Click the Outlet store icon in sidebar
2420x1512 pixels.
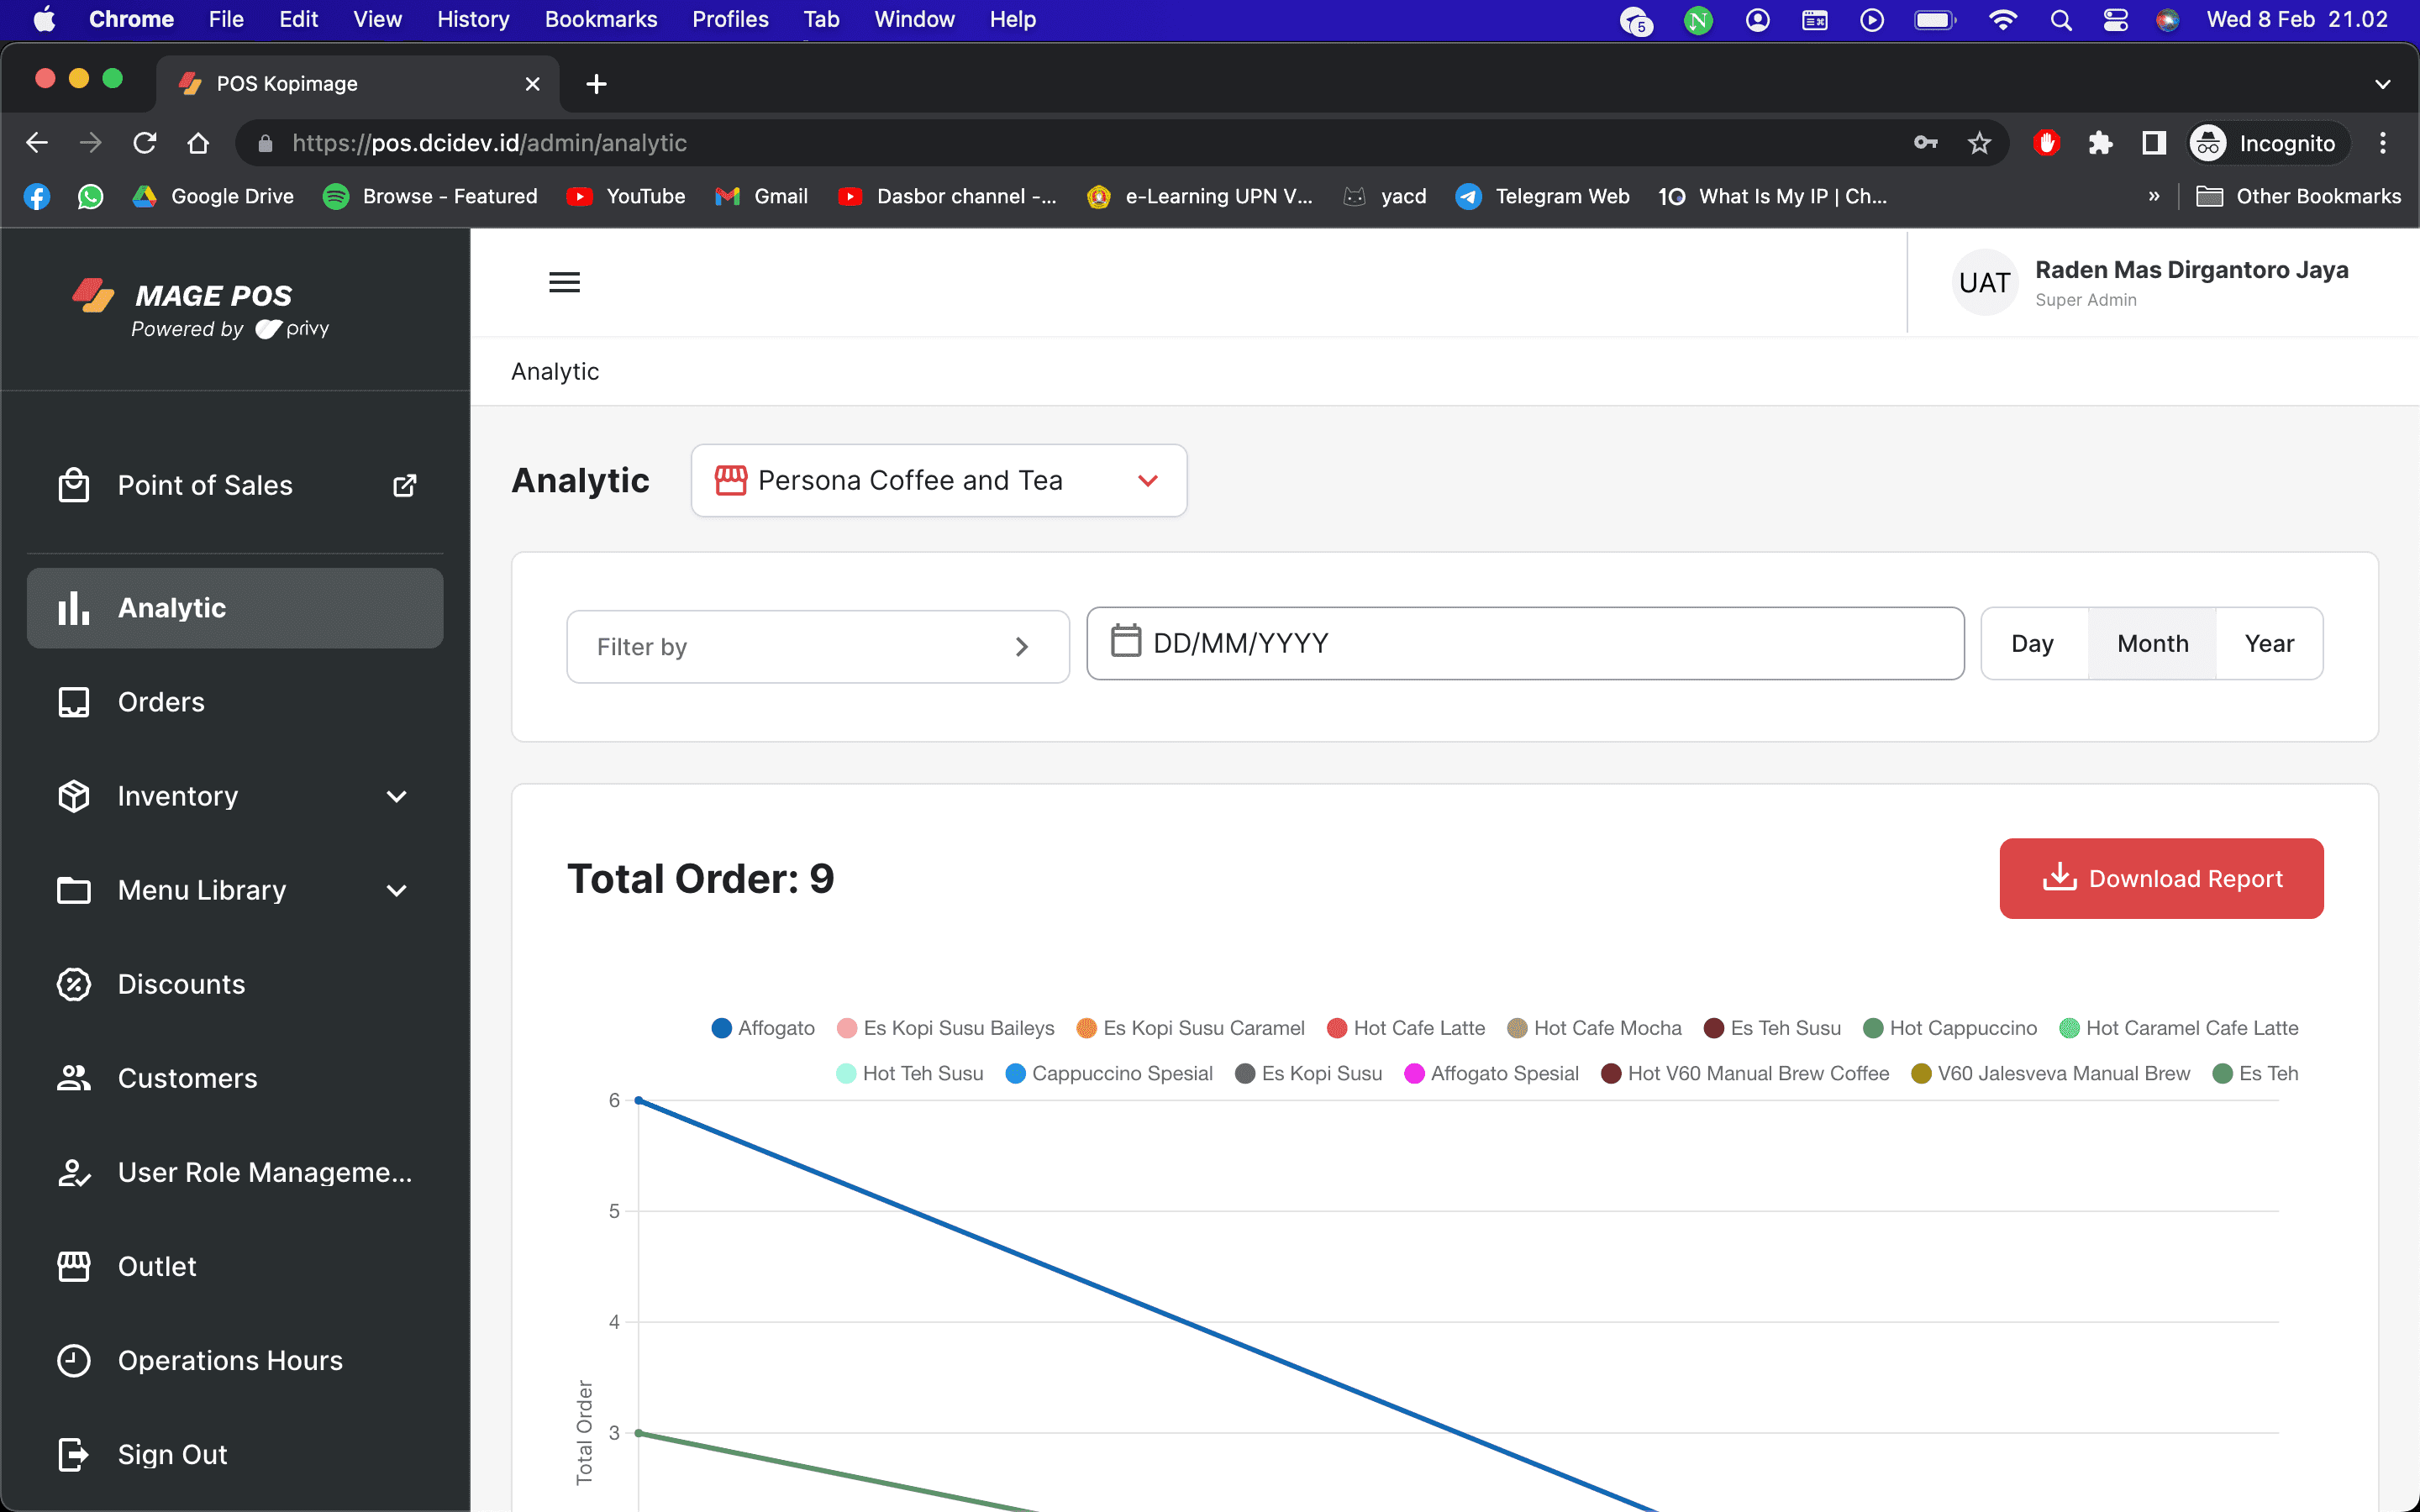74,1266
